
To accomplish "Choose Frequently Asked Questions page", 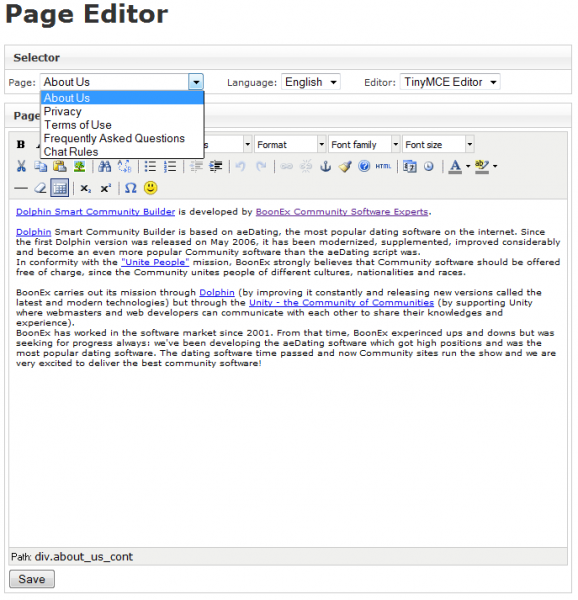I will (122, 139).
